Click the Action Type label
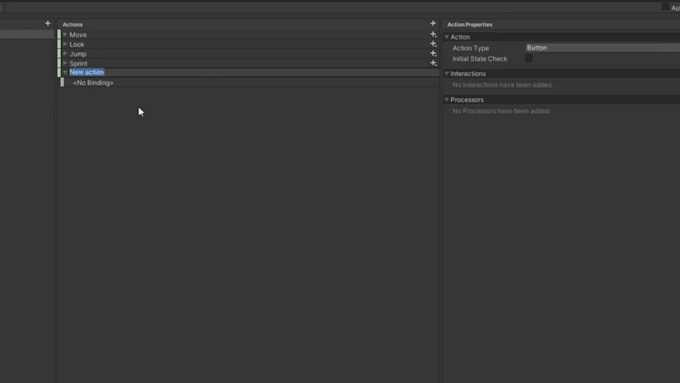 coord(471,48)
